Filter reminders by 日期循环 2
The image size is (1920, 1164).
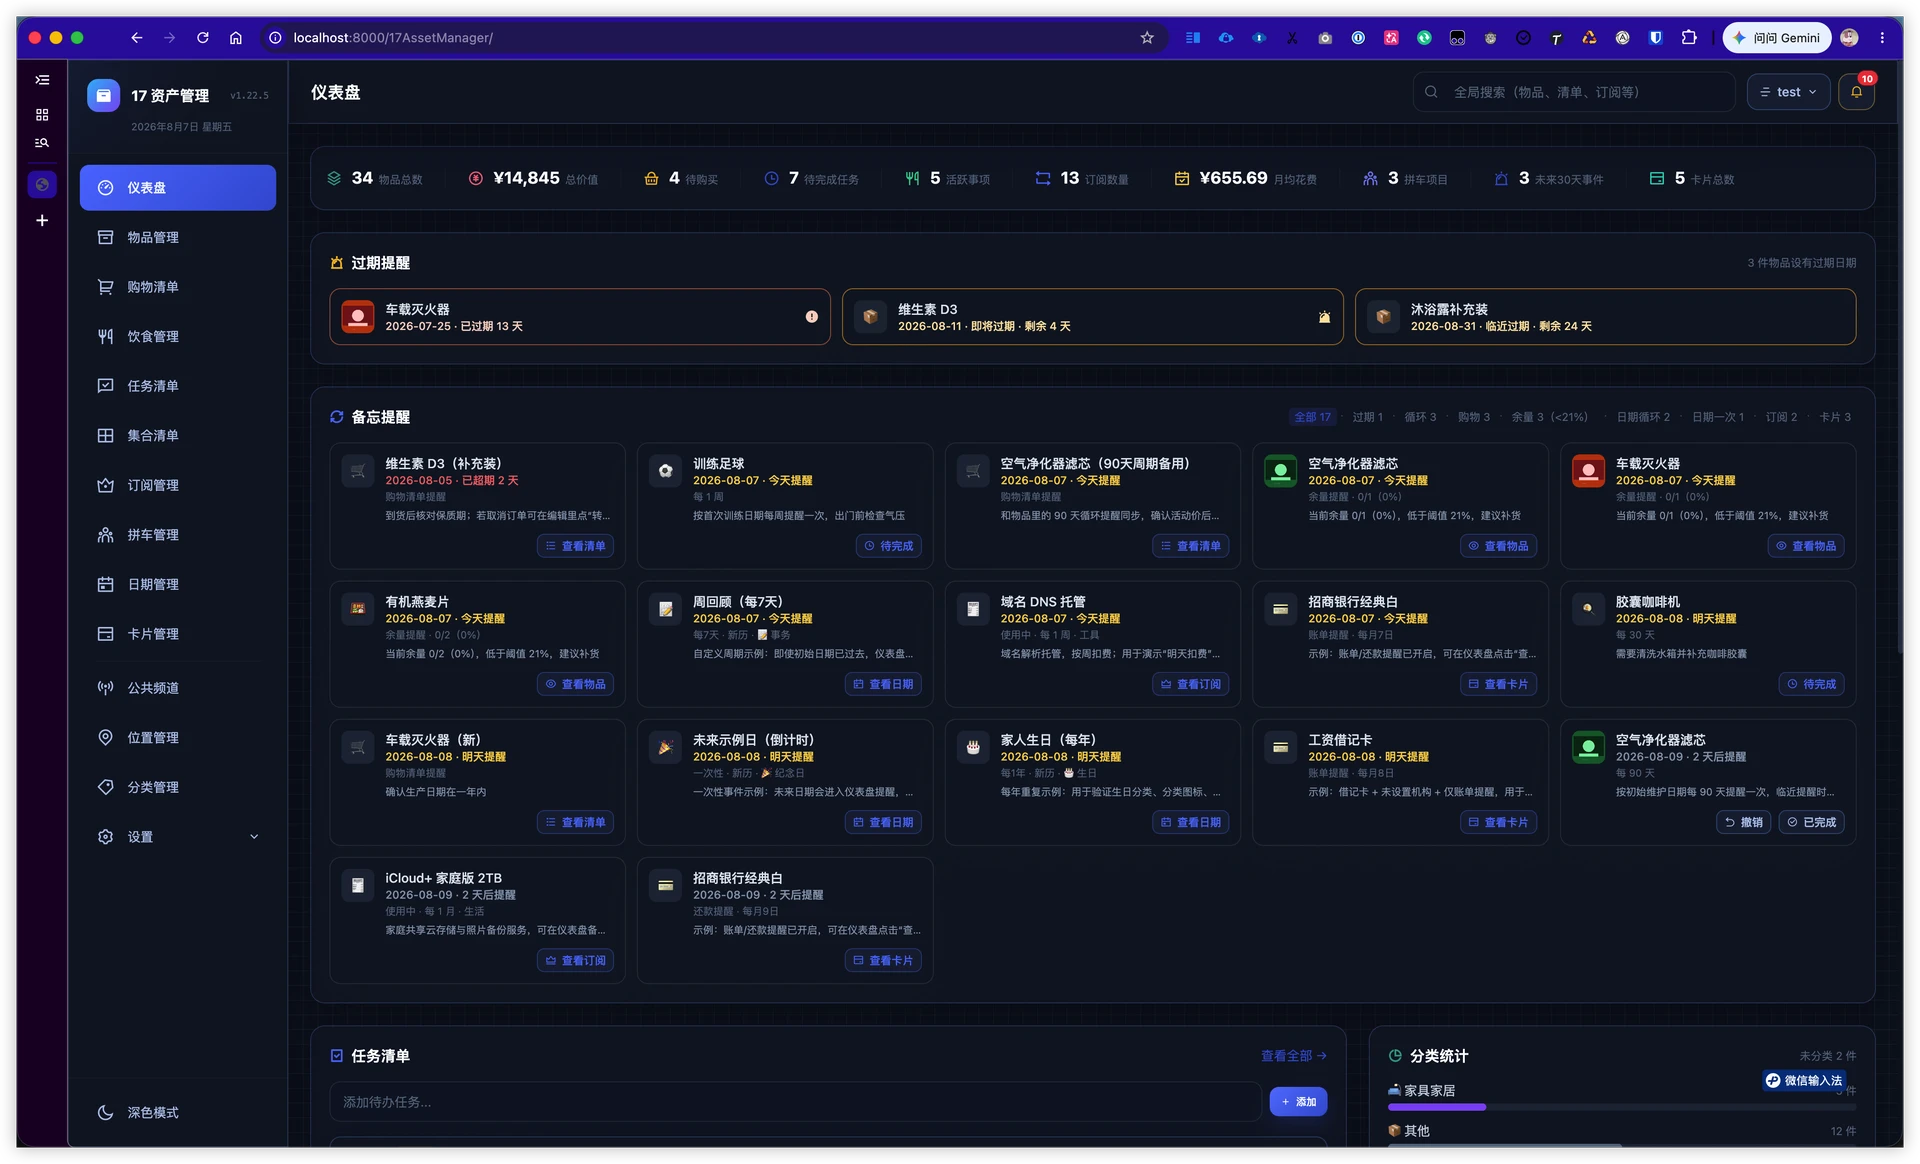coord(1643,417)
